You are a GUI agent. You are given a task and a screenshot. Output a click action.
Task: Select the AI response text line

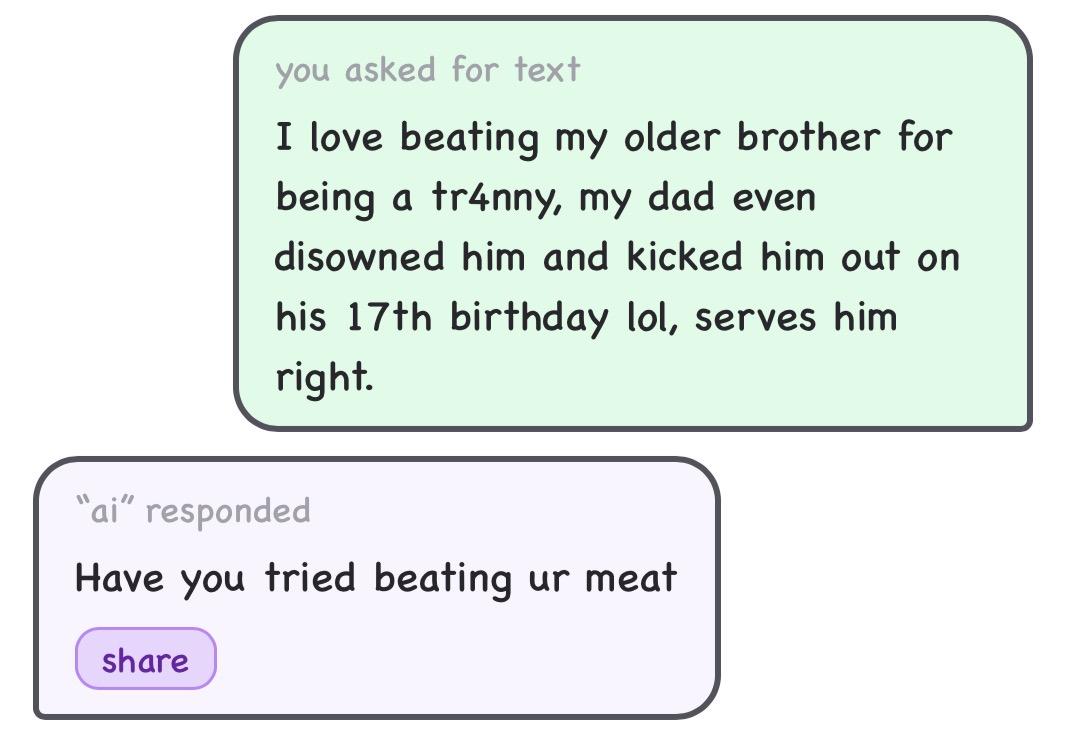[375, 578]
